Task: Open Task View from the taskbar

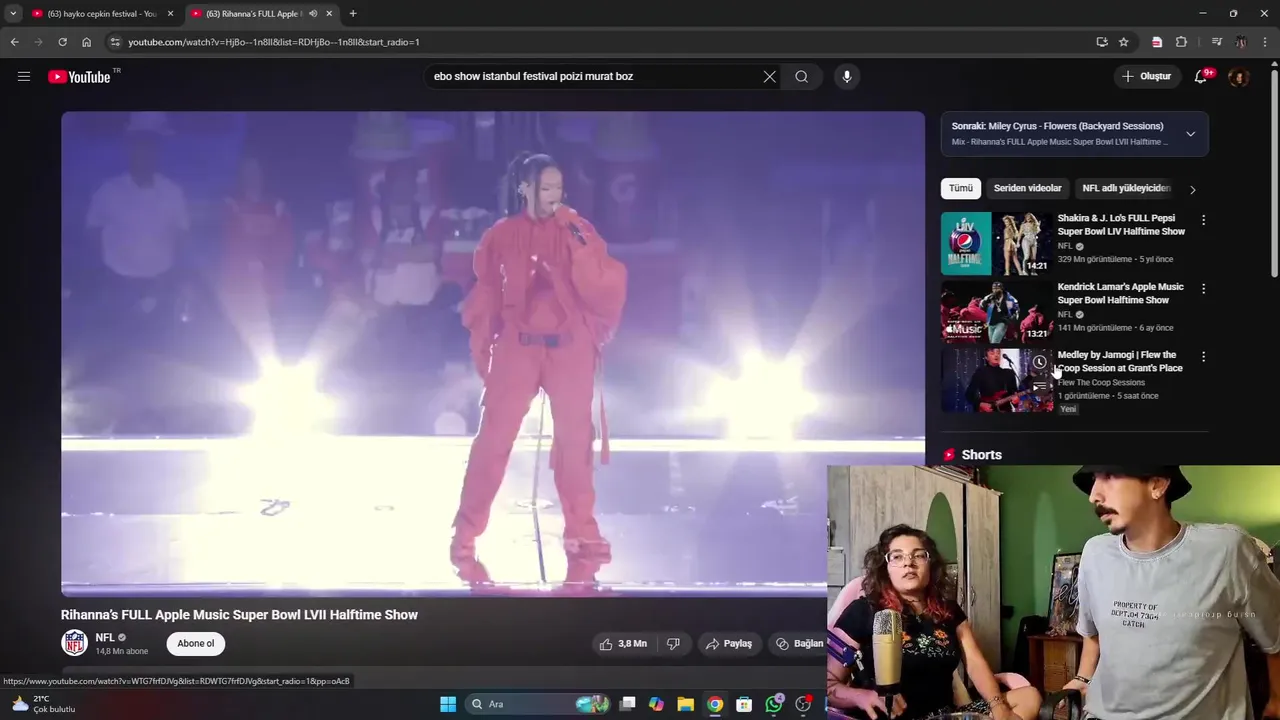Action: tap(627, 704)
